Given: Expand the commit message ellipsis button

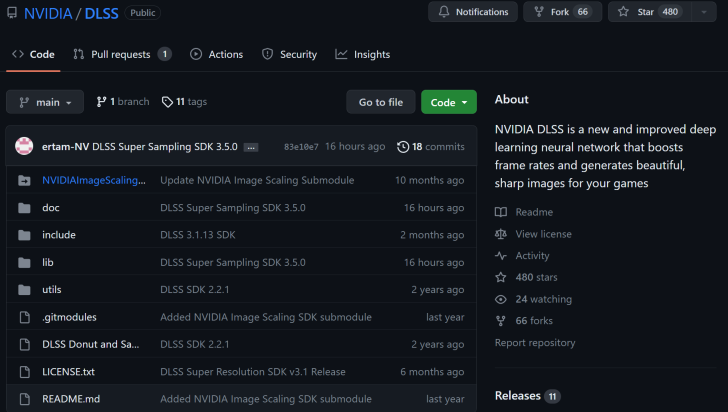Looking at the screenshot, I should tap(251, 147).
